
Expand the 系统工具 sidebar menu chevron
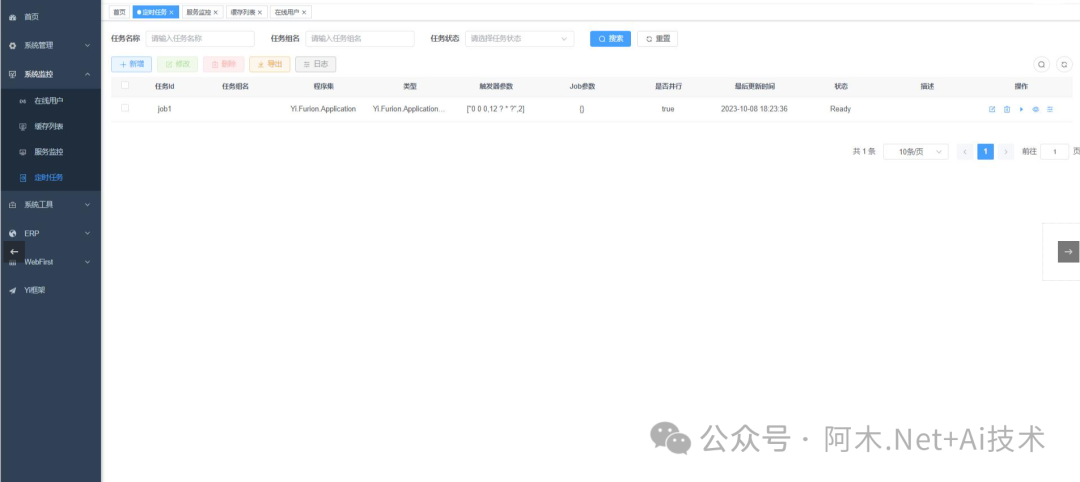87,205
